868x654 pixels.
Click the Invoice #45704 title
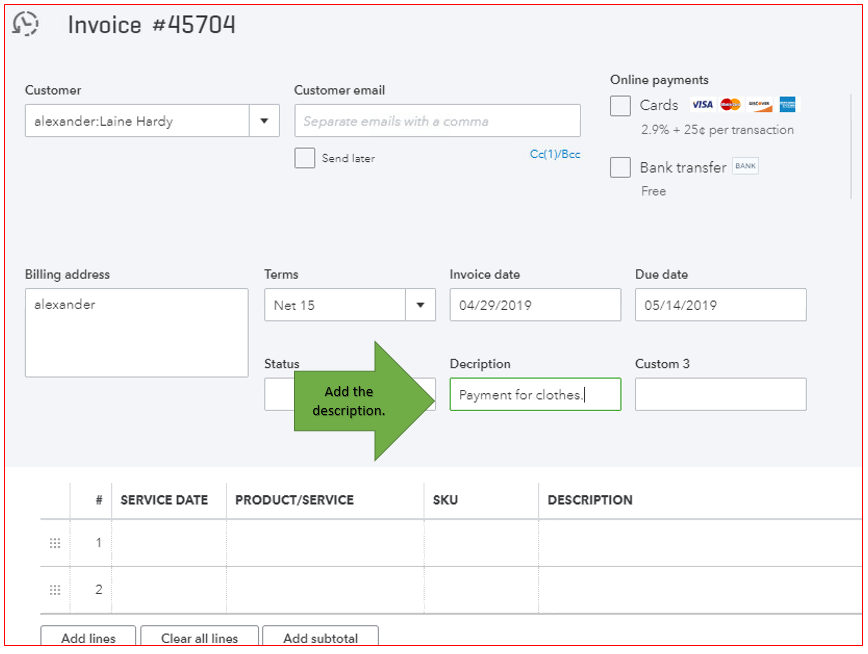152,25
